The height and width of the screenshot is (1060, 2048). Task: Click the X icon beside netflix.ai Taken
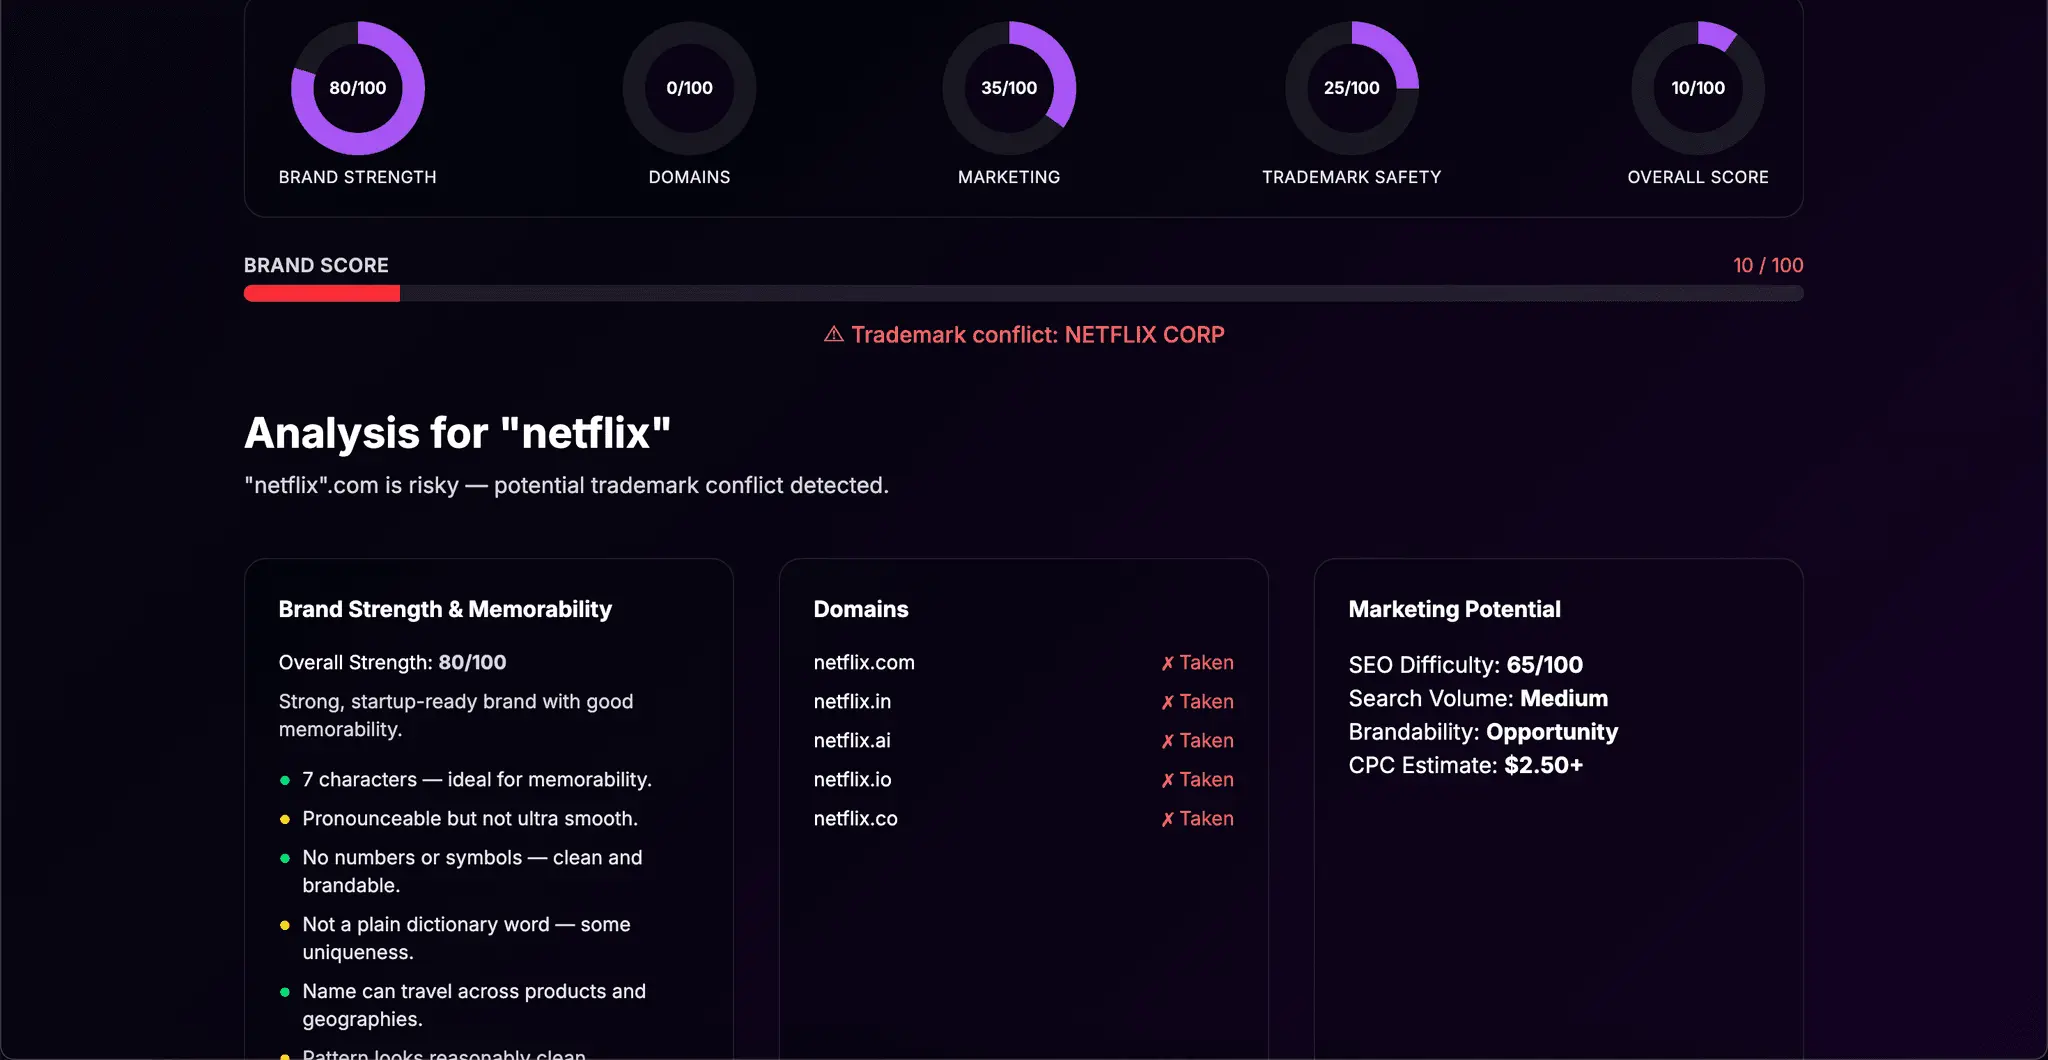(1167, 741)
